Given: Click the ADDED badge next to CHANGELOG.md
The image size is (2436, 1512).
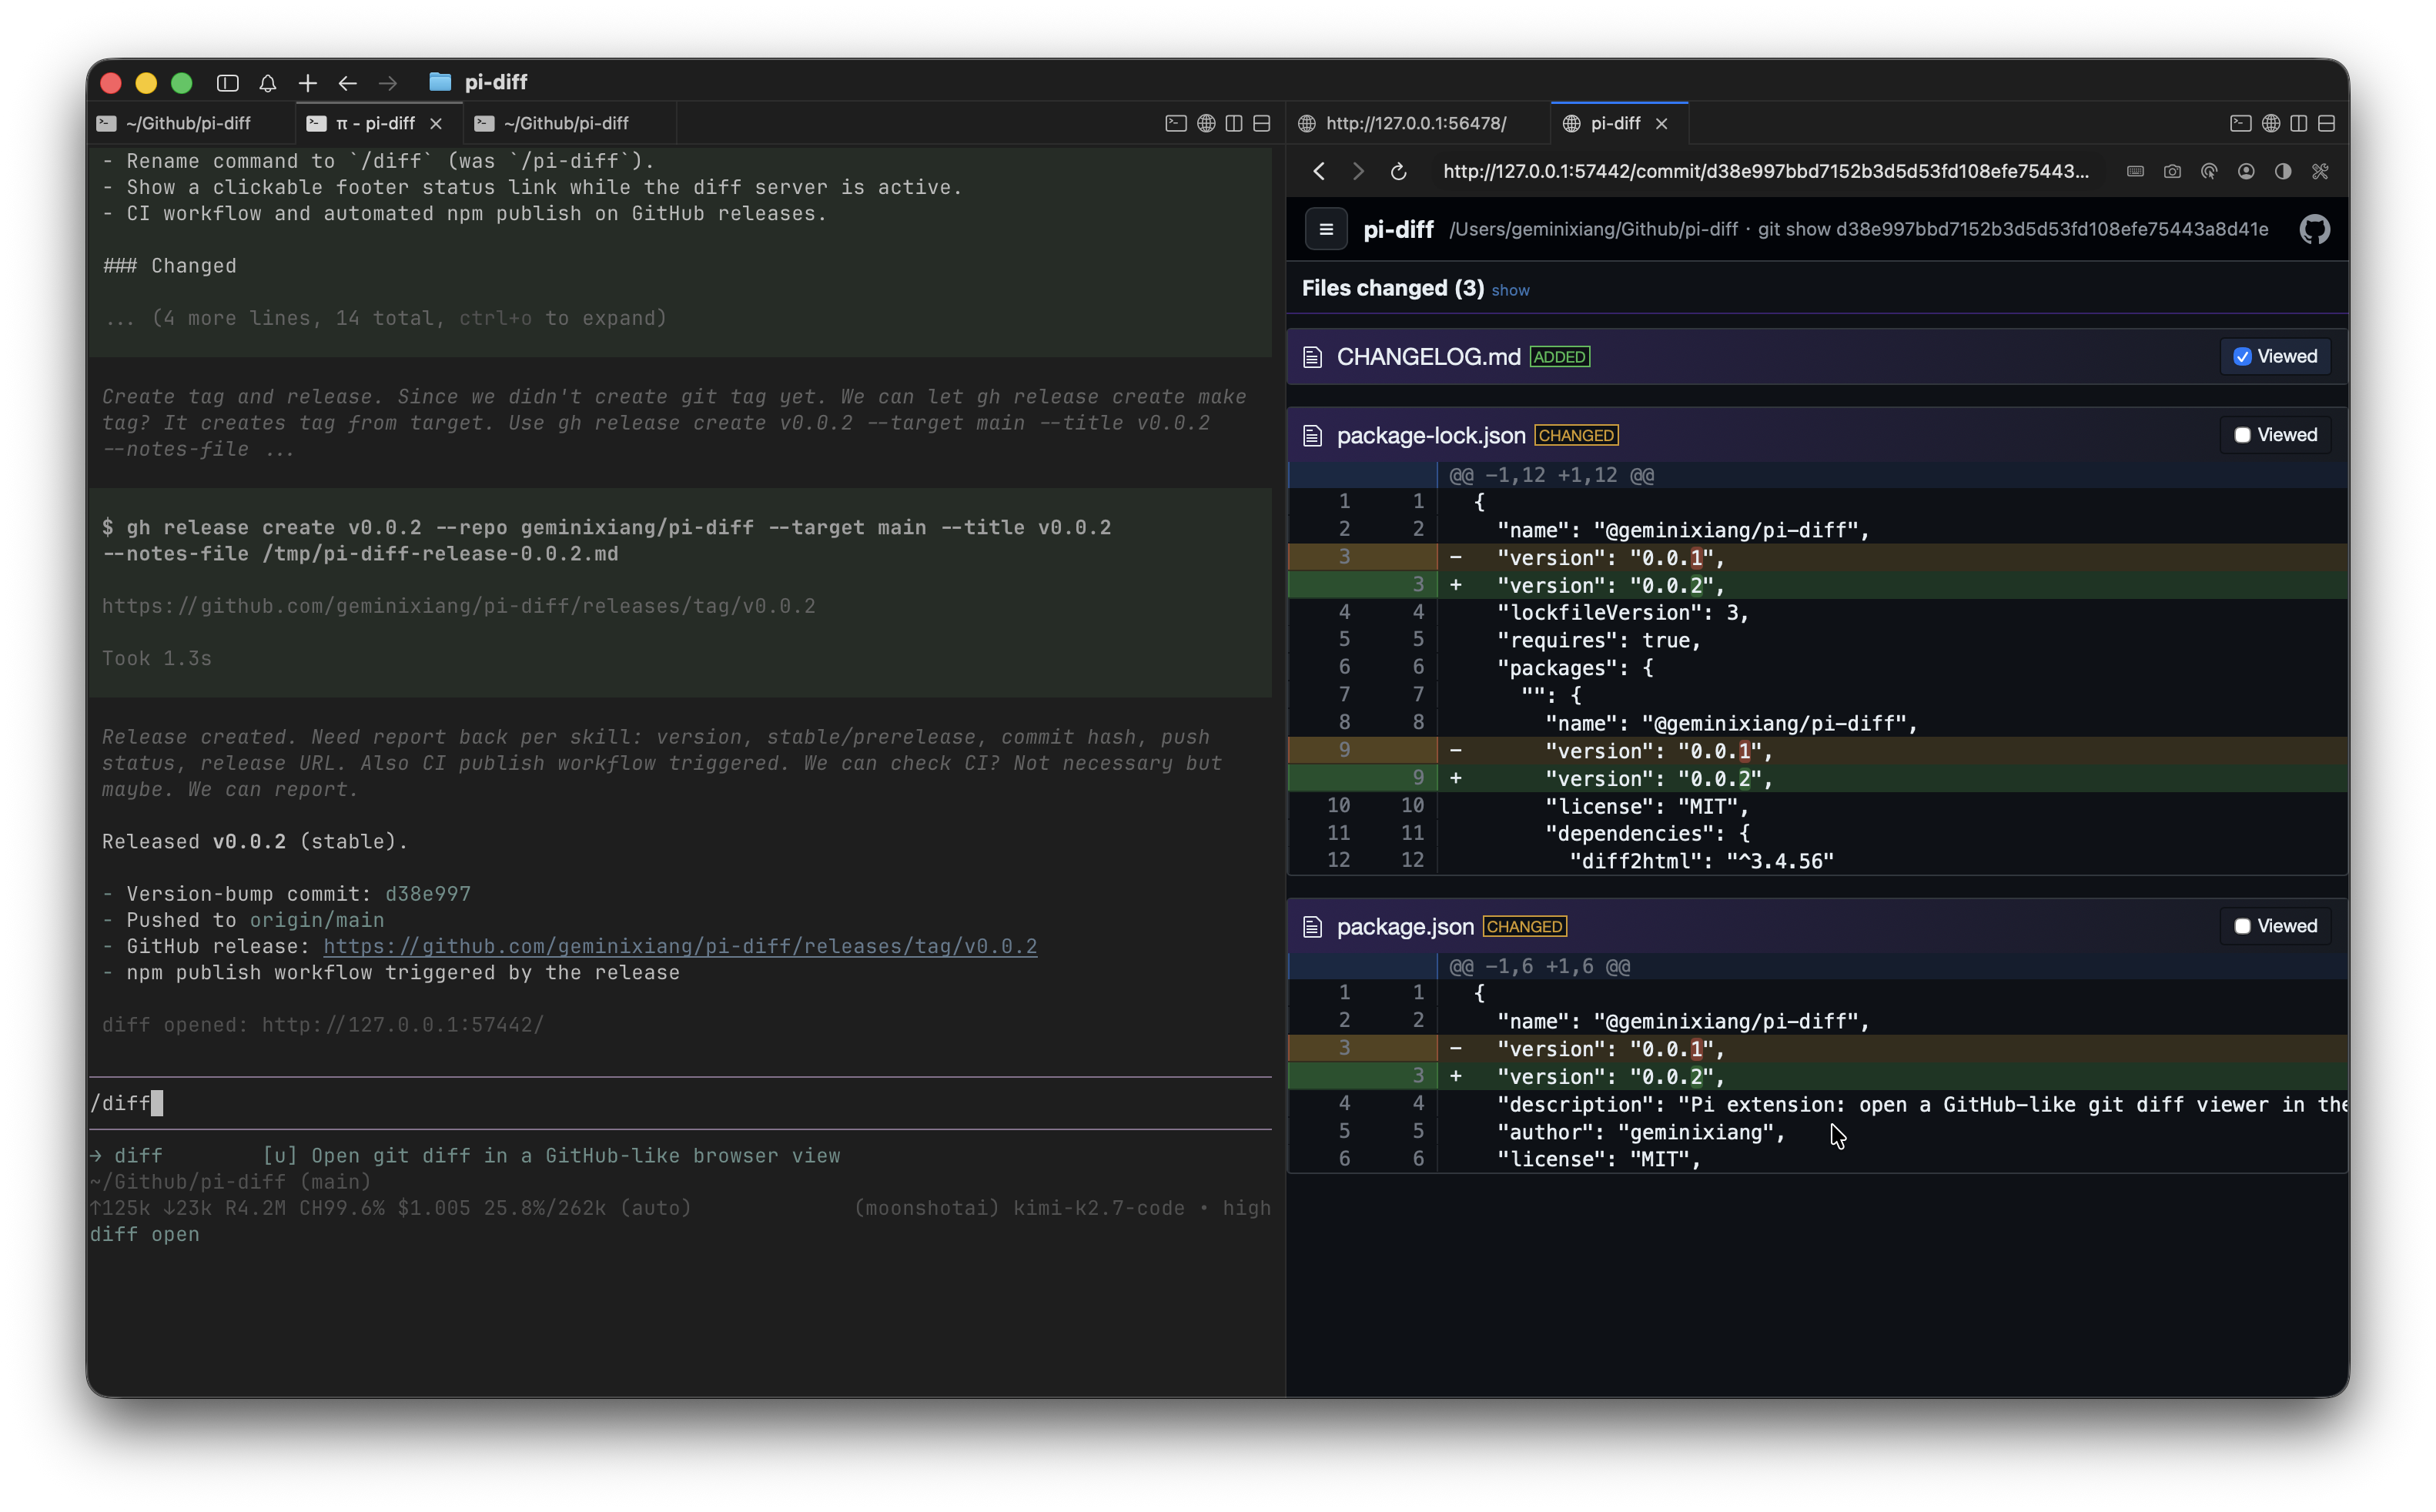Looking at the screenshot, I should 1560,357.
